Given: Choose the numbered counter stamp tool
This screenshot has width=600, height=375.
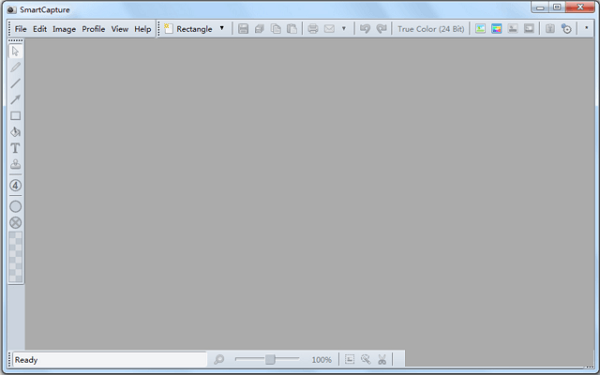Looking at the screenshot, I should [15, 186].
